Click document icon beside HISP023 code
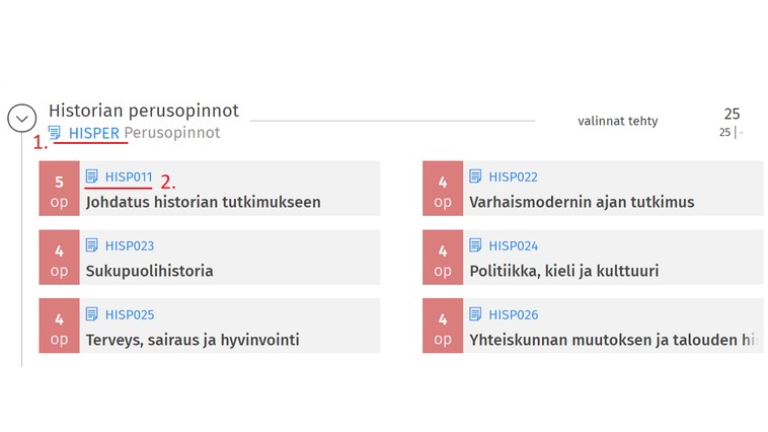 92,246
